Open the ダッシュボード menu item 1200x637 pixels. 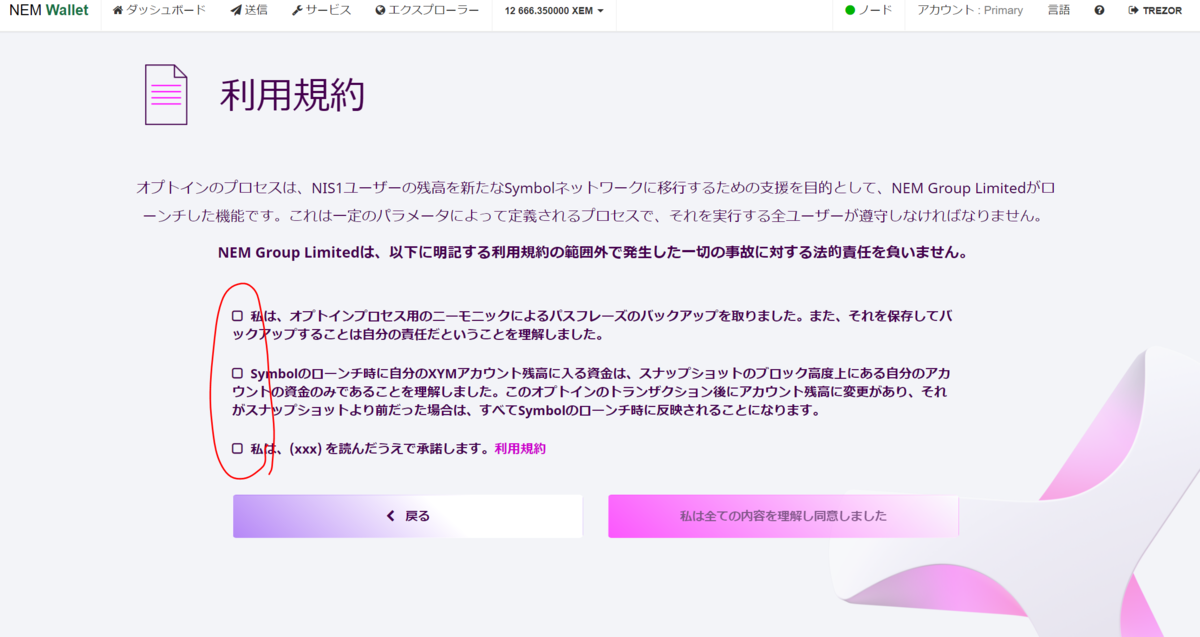click(159, 10)
